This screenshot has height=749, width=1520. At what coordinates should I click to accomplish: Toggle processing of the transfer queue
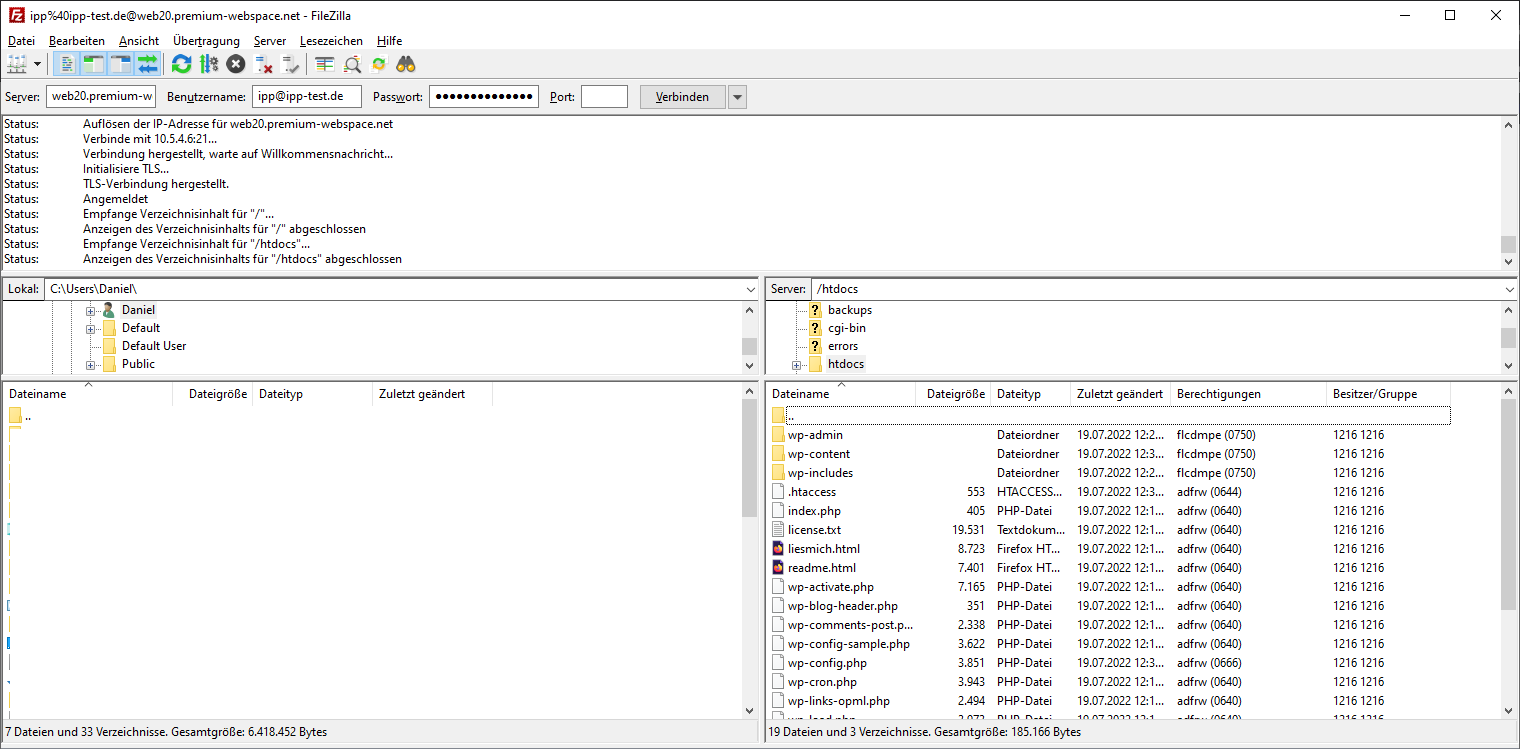click(x=208, y=64)
